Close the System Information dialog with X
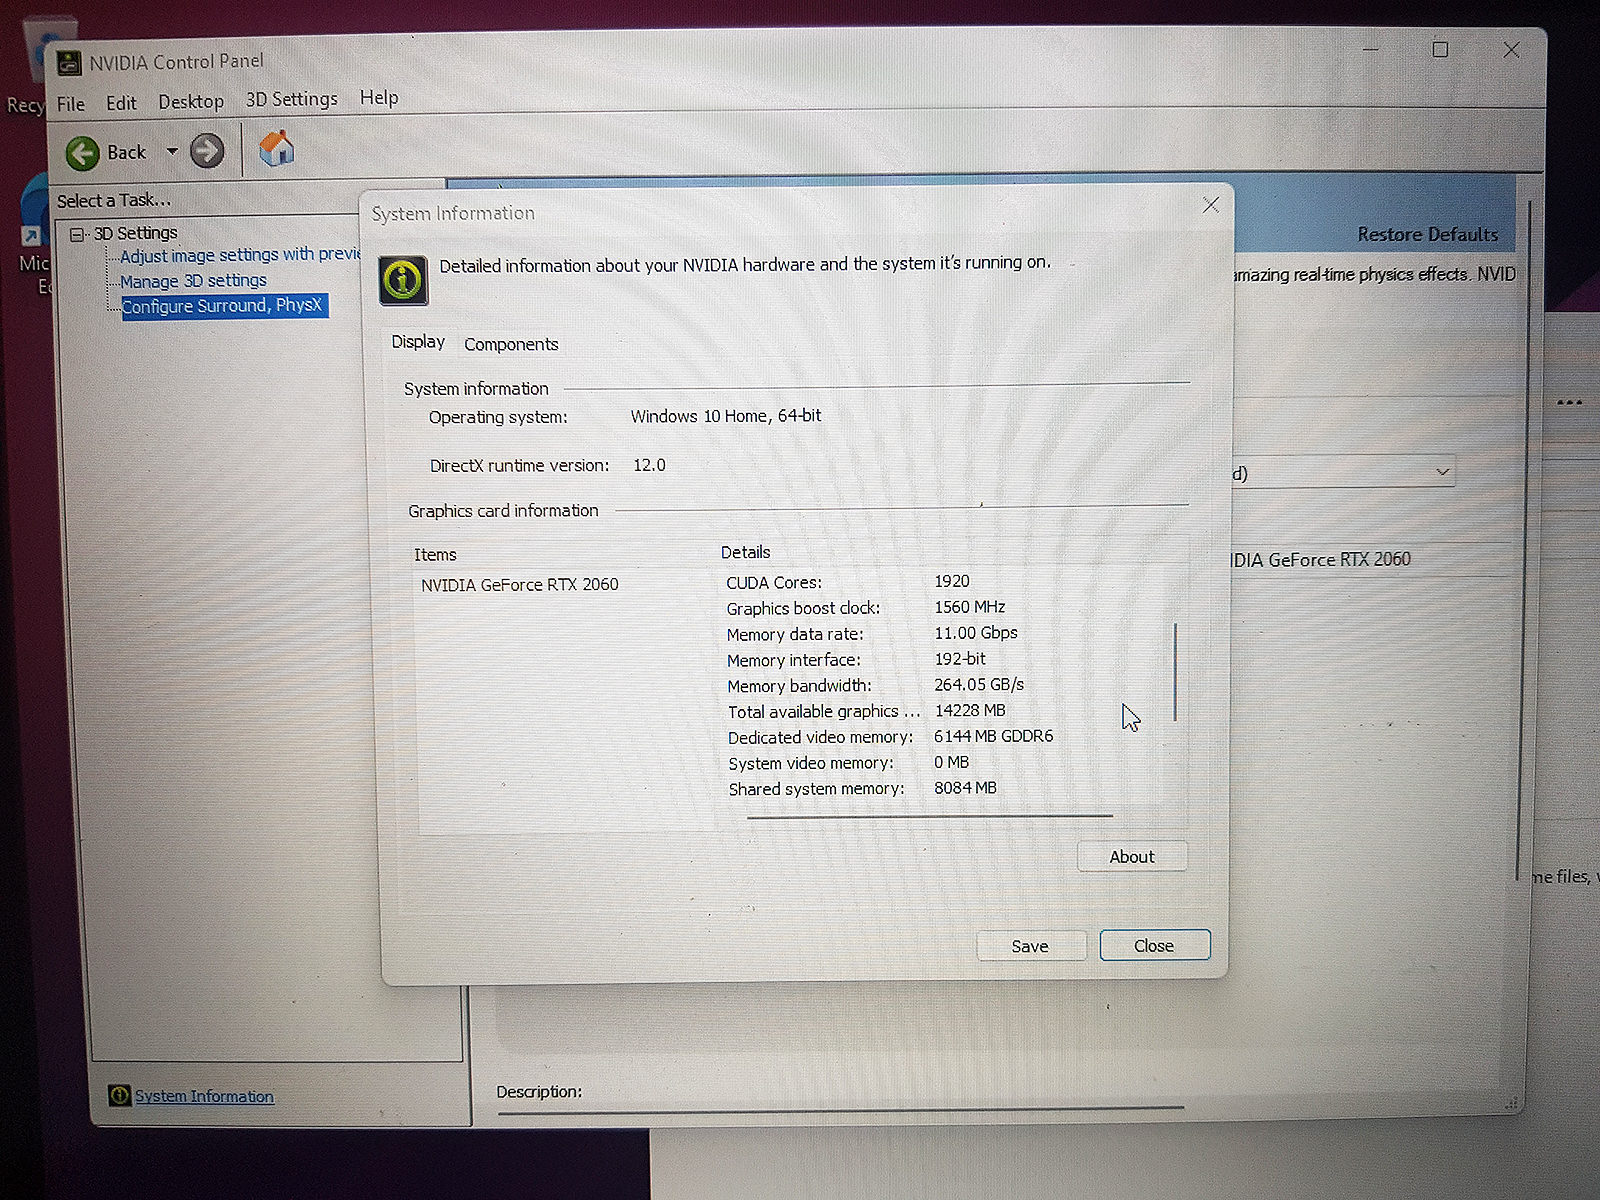 [x=1210, y=205]
